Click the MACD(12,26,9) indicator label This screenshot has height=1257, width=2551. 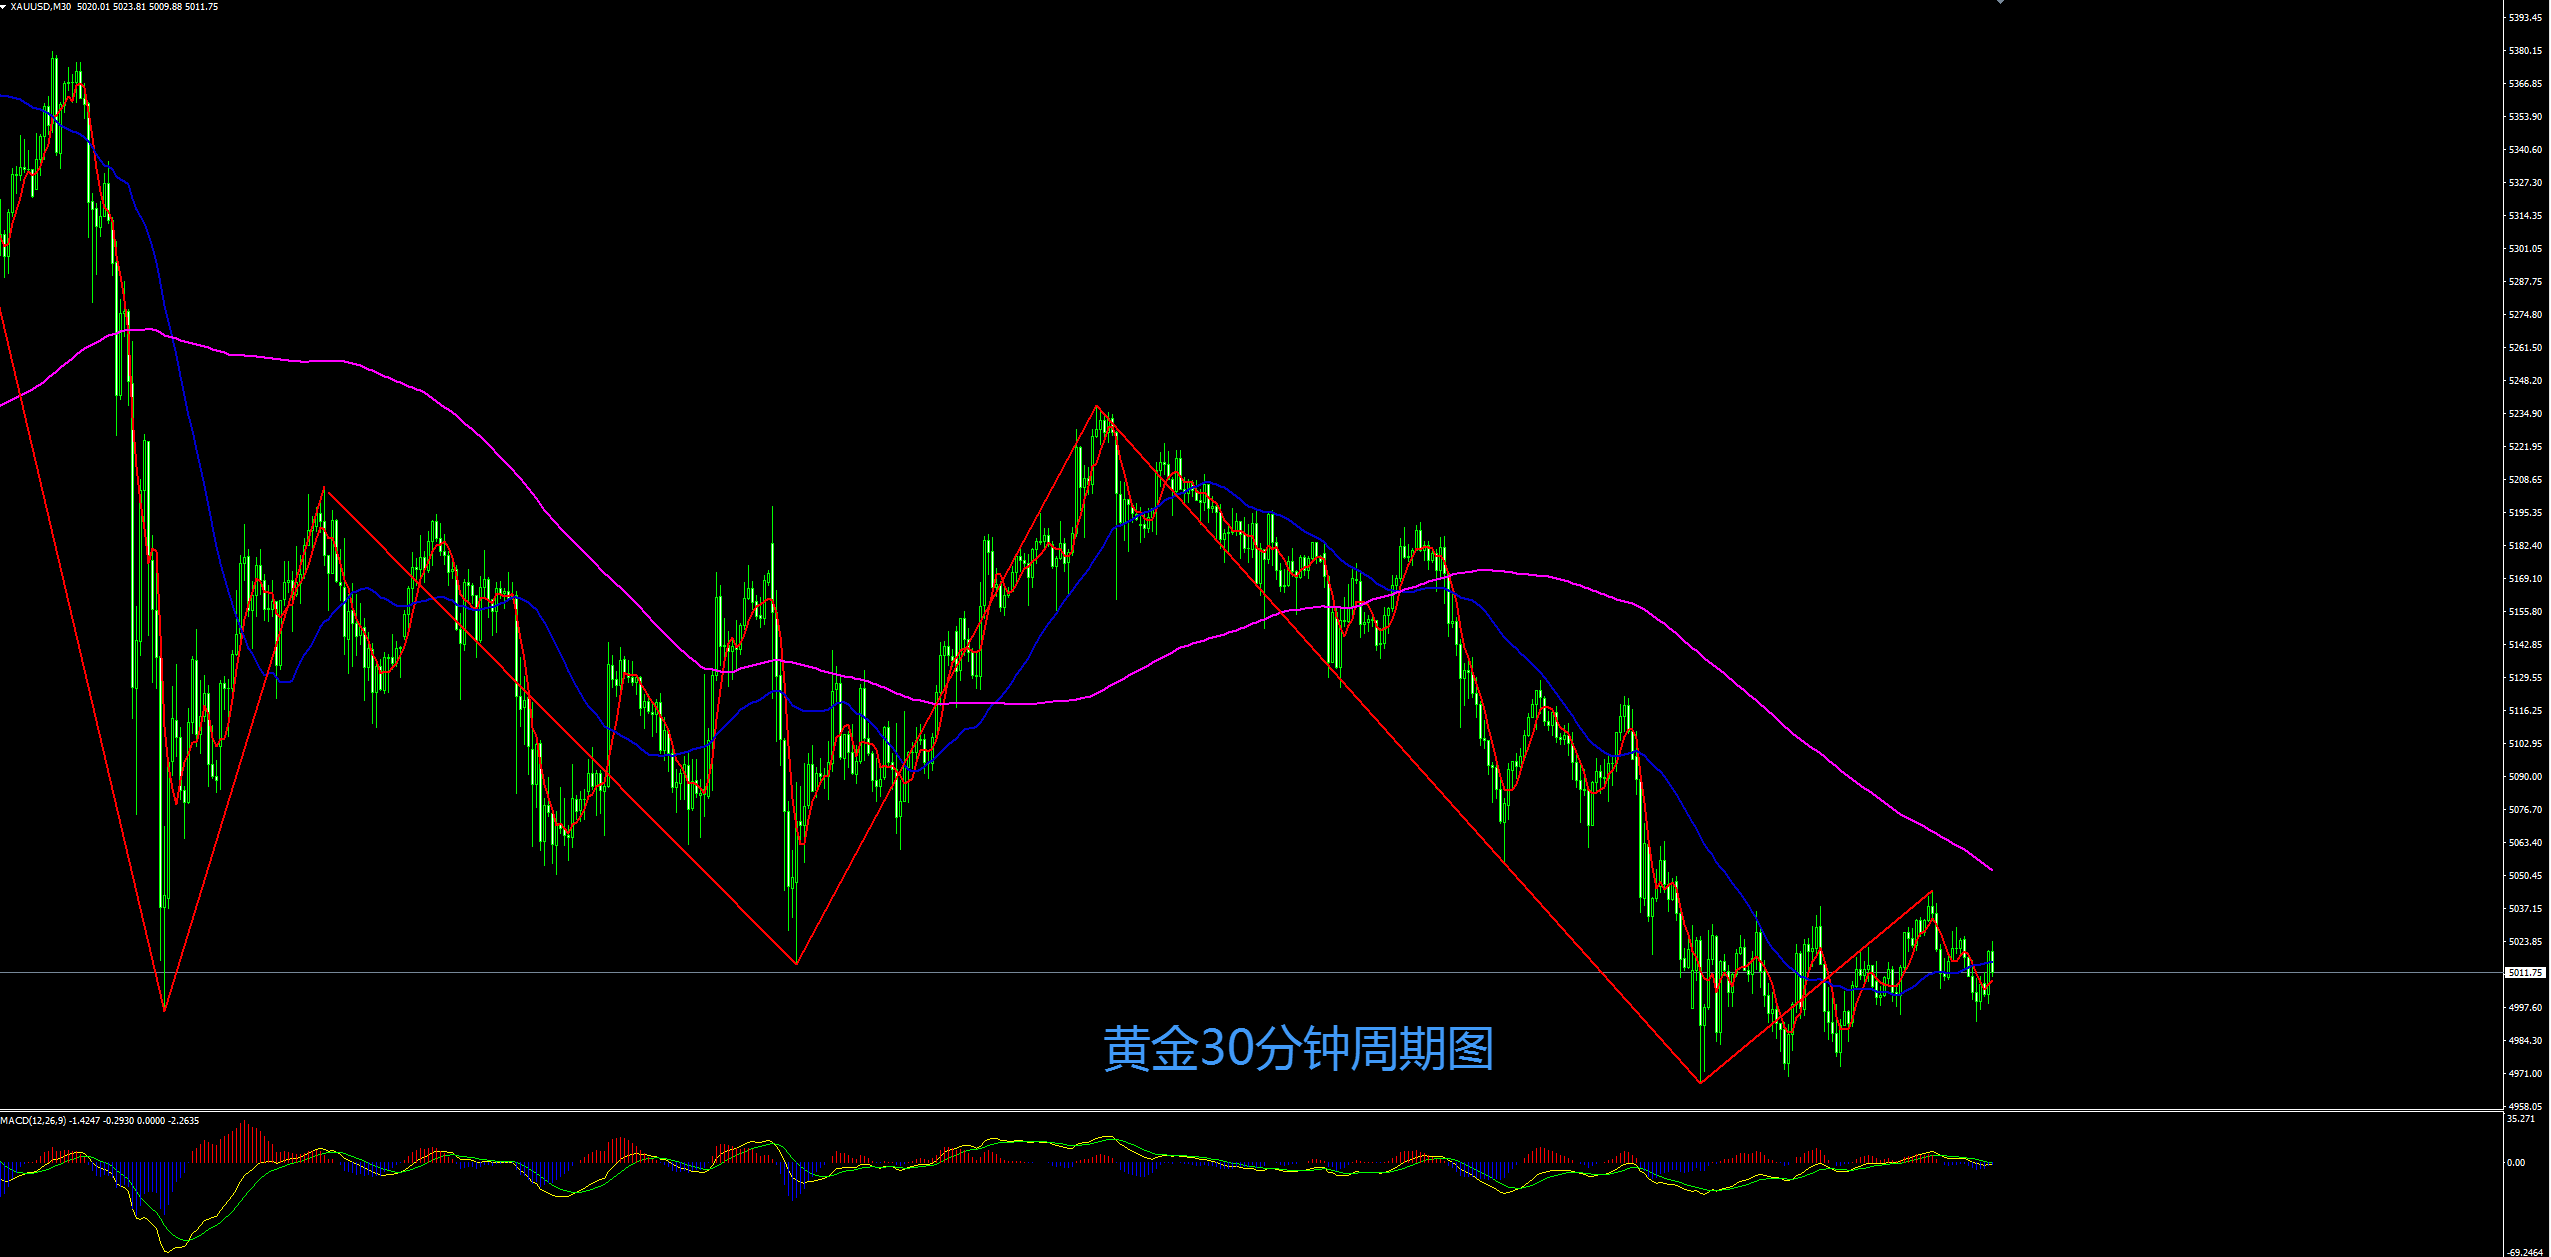pyautogui.click(x=33, y=1120)
